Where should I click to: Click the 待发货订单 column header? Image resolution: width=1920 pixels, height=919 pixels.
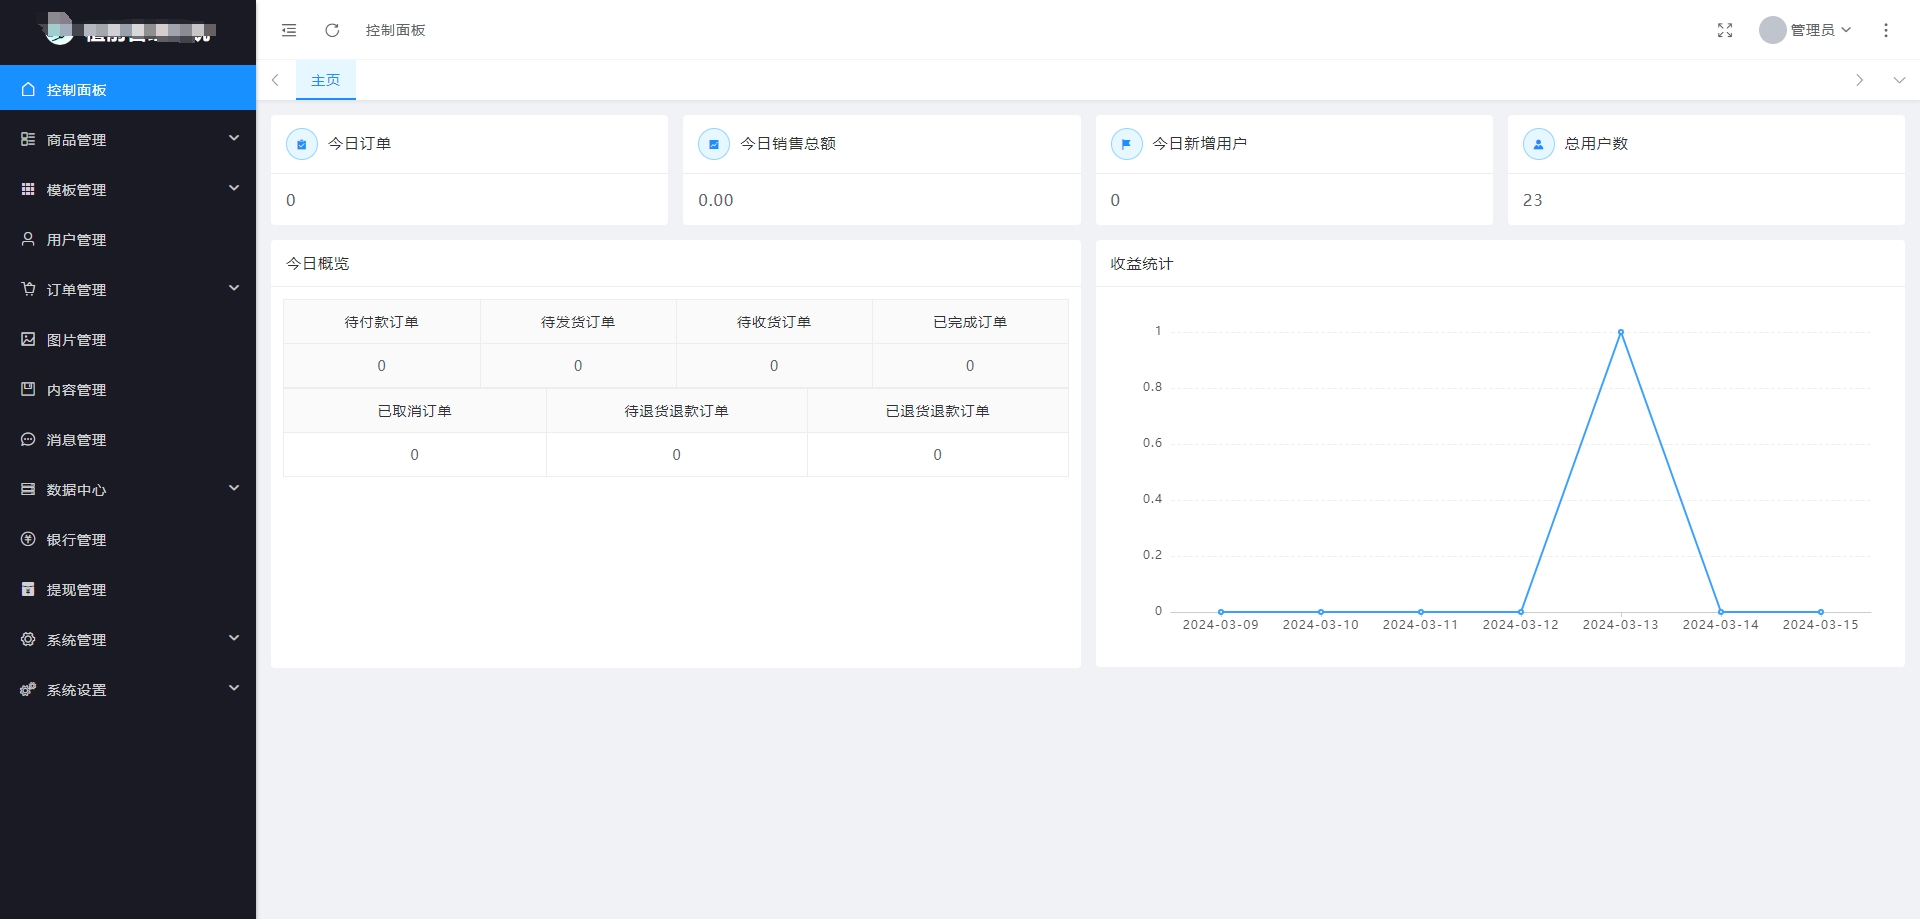tap(578, 322)
